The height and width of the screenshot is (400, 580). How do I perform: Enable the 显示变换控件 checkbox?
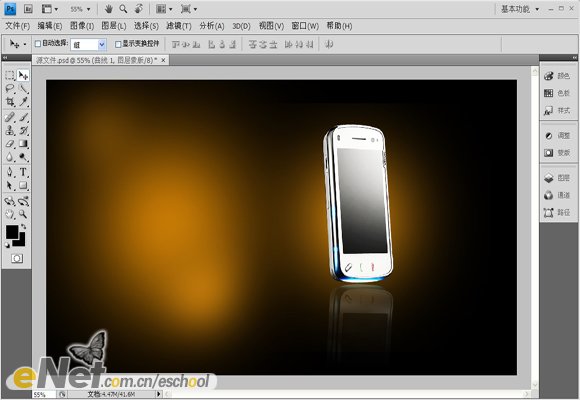click(x=118, y=44)
